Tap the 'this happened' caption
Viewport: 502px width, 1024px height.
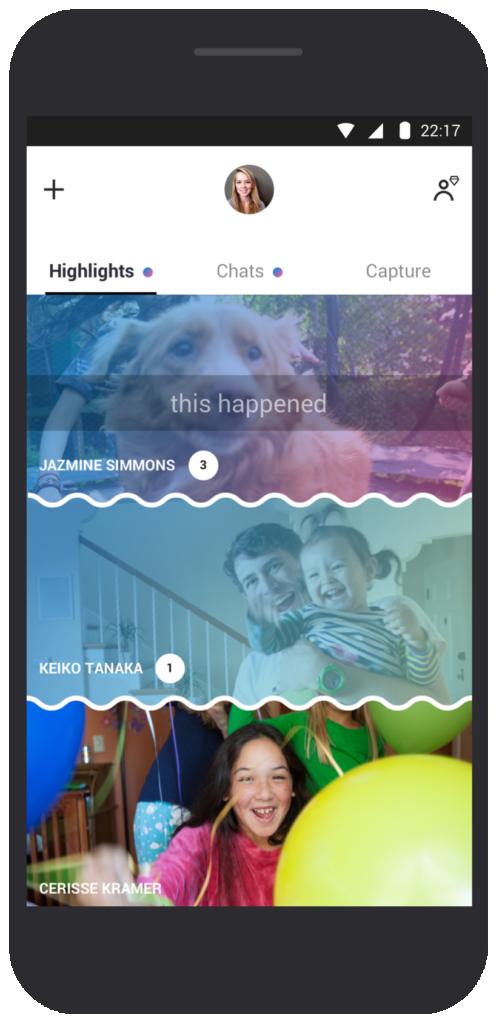[x=249, y=404]
